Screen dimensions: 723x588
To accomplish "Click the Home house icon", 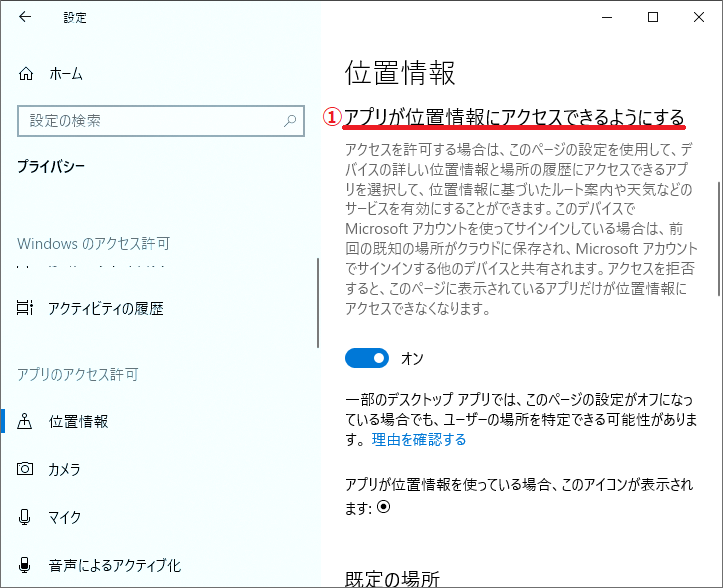I will click(26, 74).
